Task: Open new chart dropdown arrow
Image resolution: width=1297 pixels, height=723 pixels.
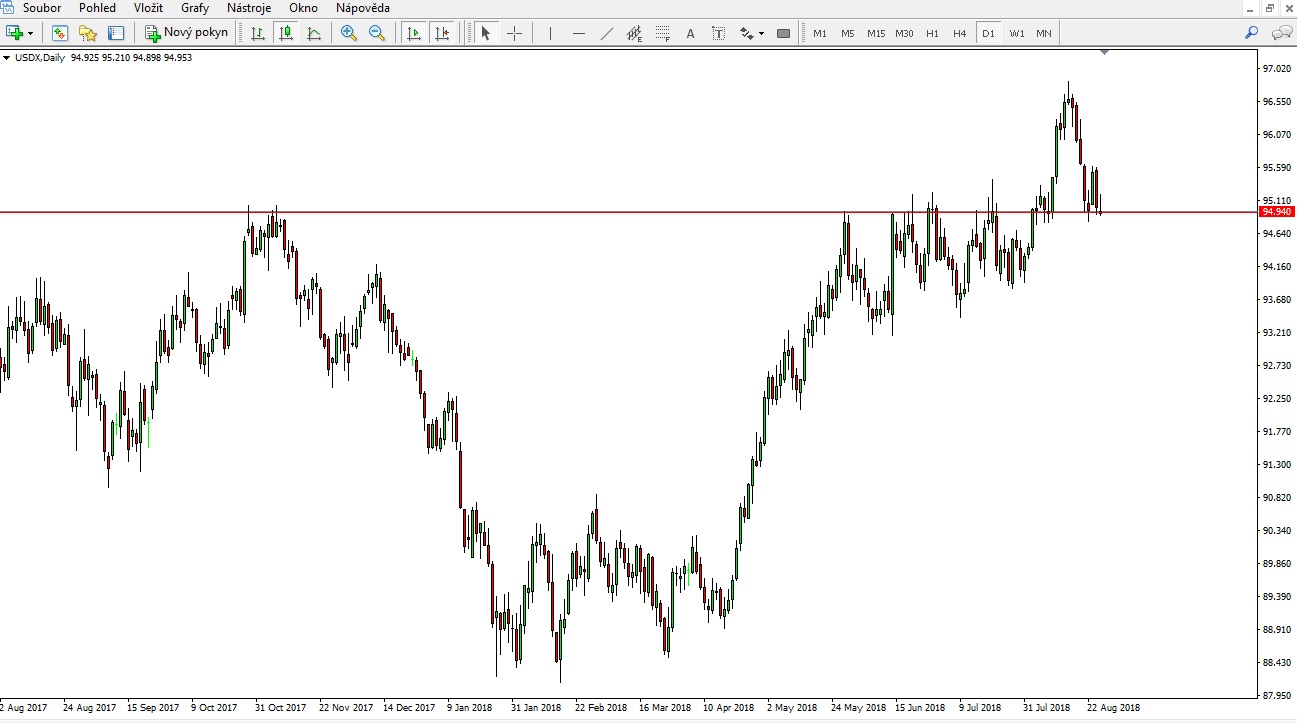Action: tap(31, 33)
